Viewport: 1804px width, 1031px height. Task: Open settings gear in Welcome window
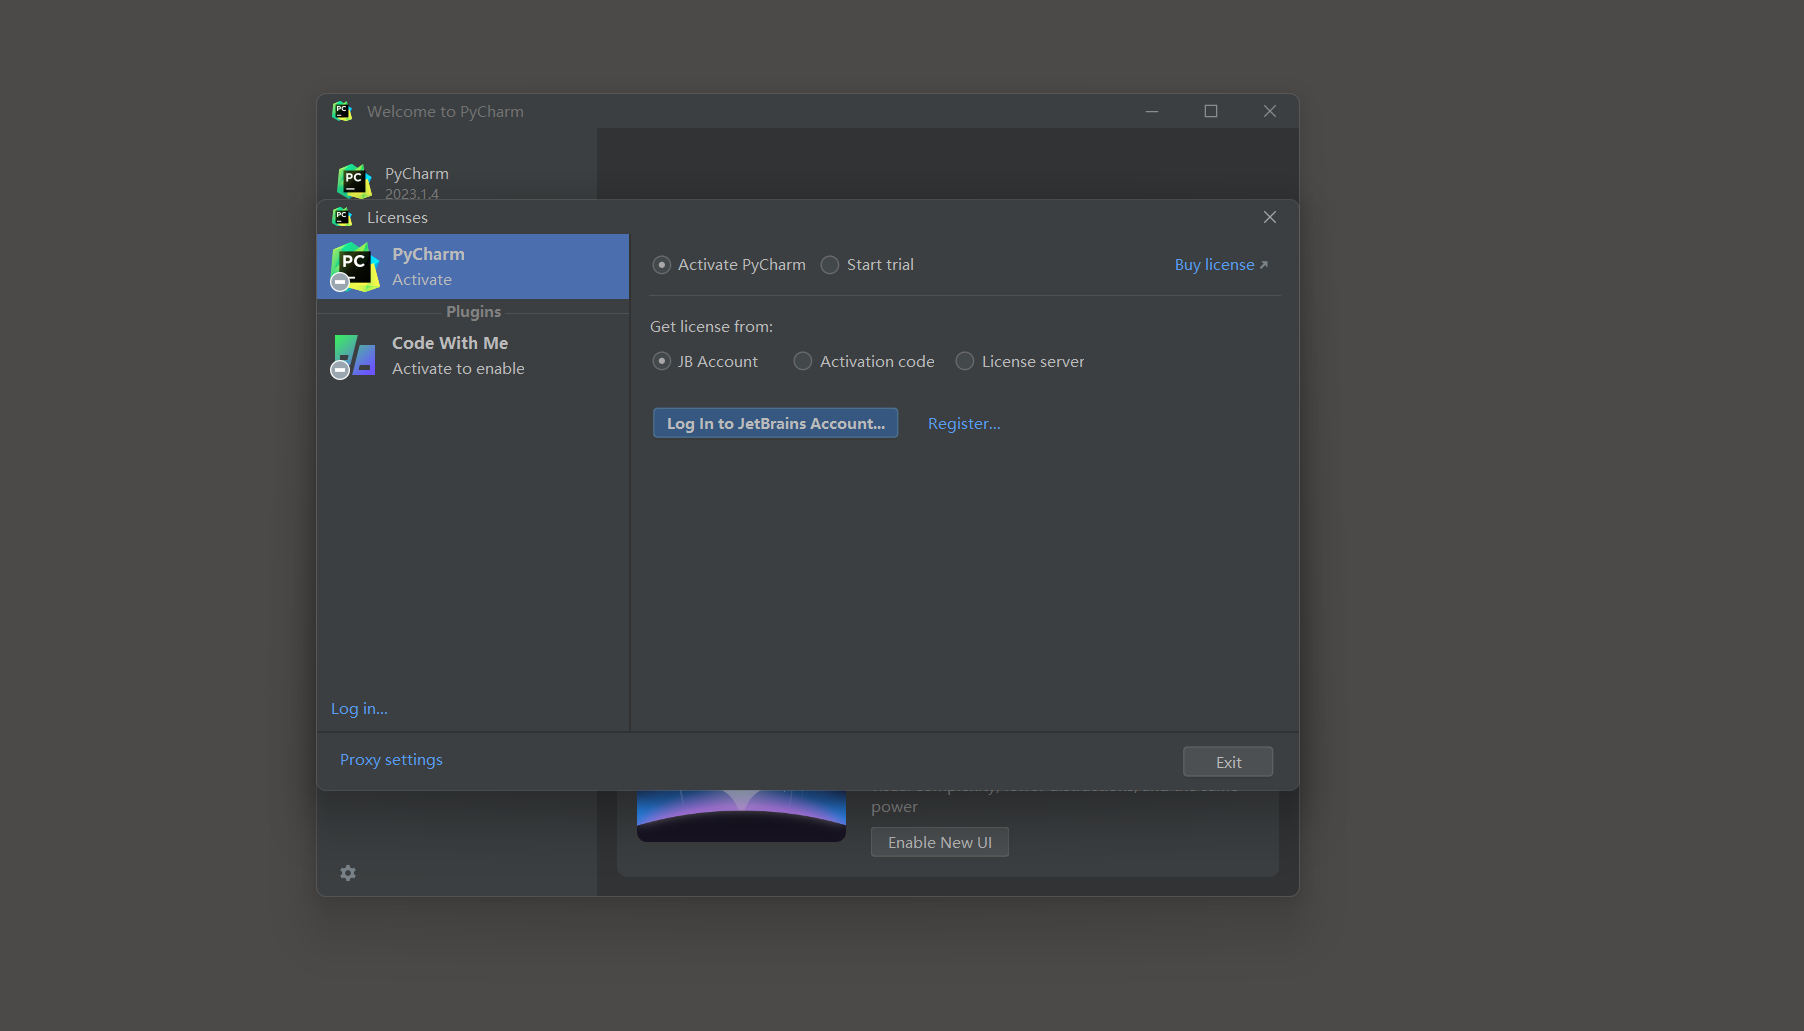(x=348, y=873)
